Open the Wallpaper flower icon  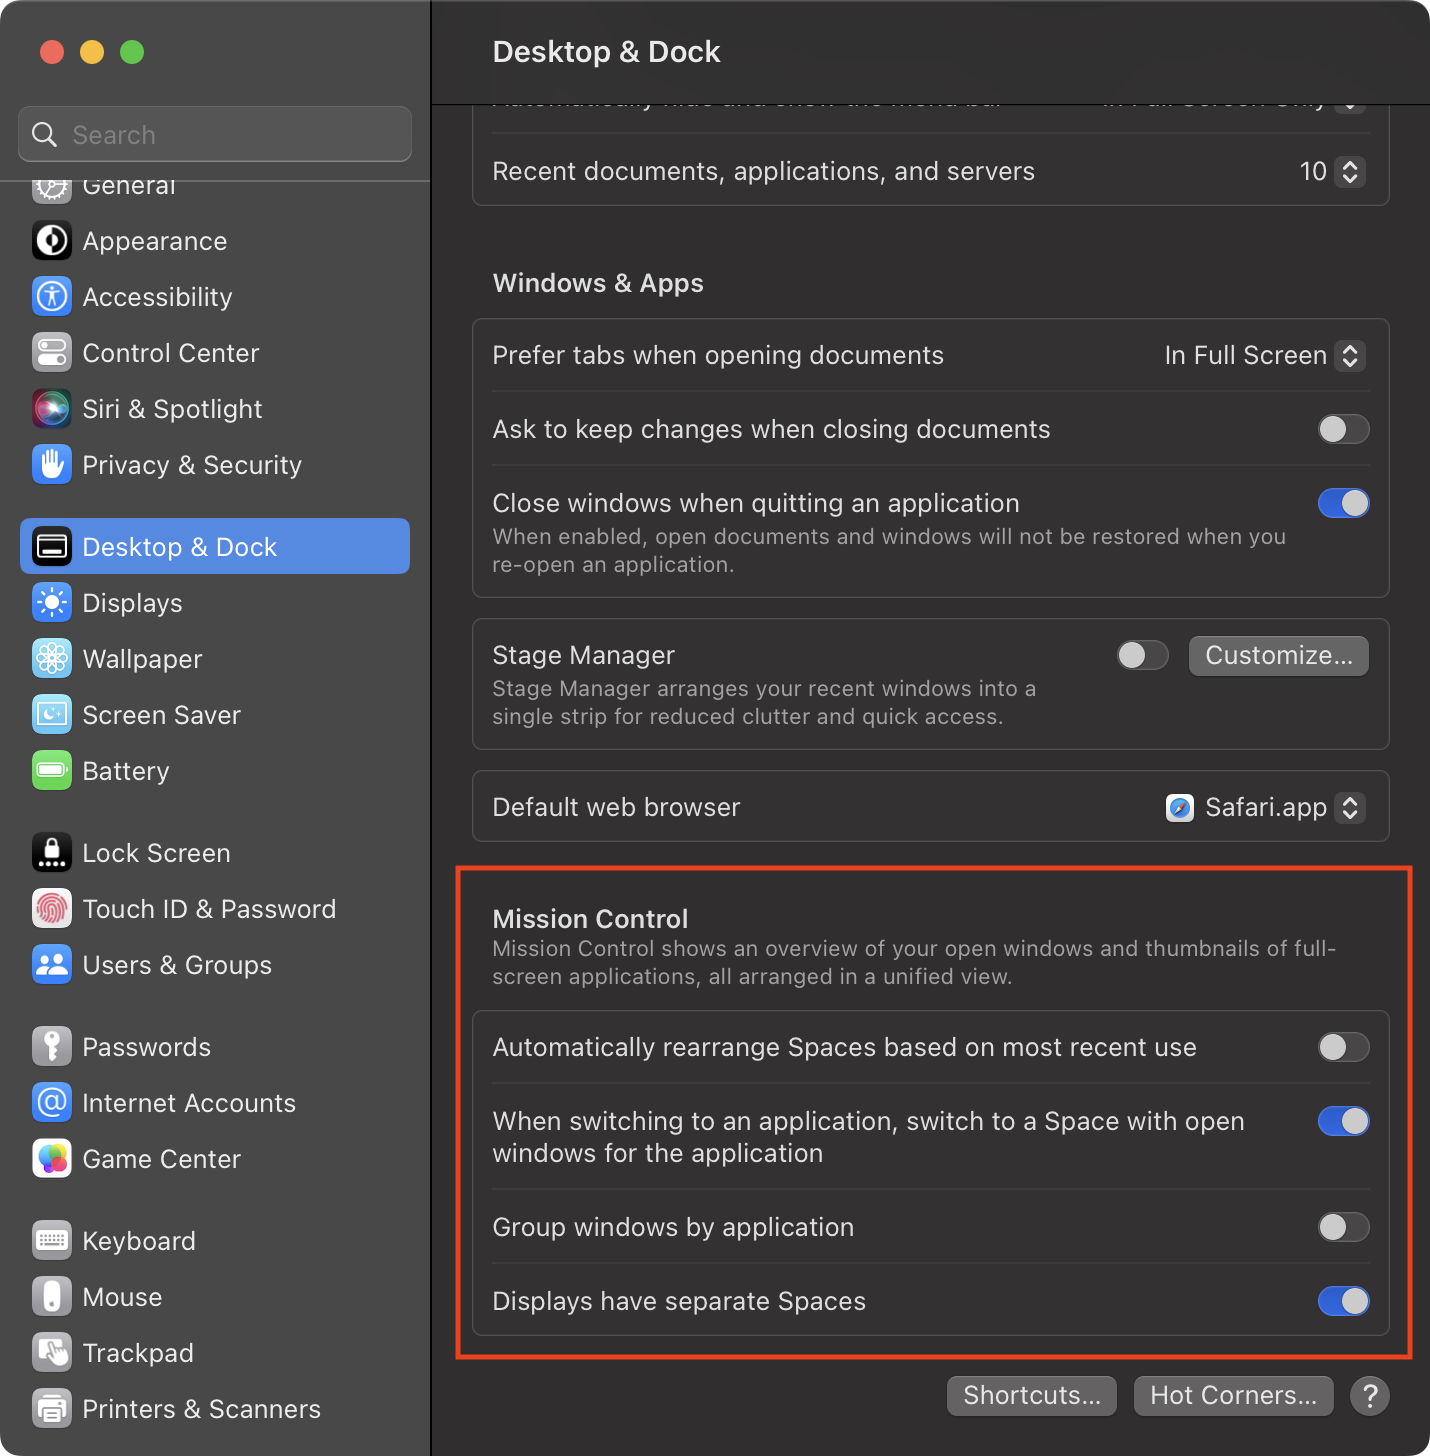52,659
